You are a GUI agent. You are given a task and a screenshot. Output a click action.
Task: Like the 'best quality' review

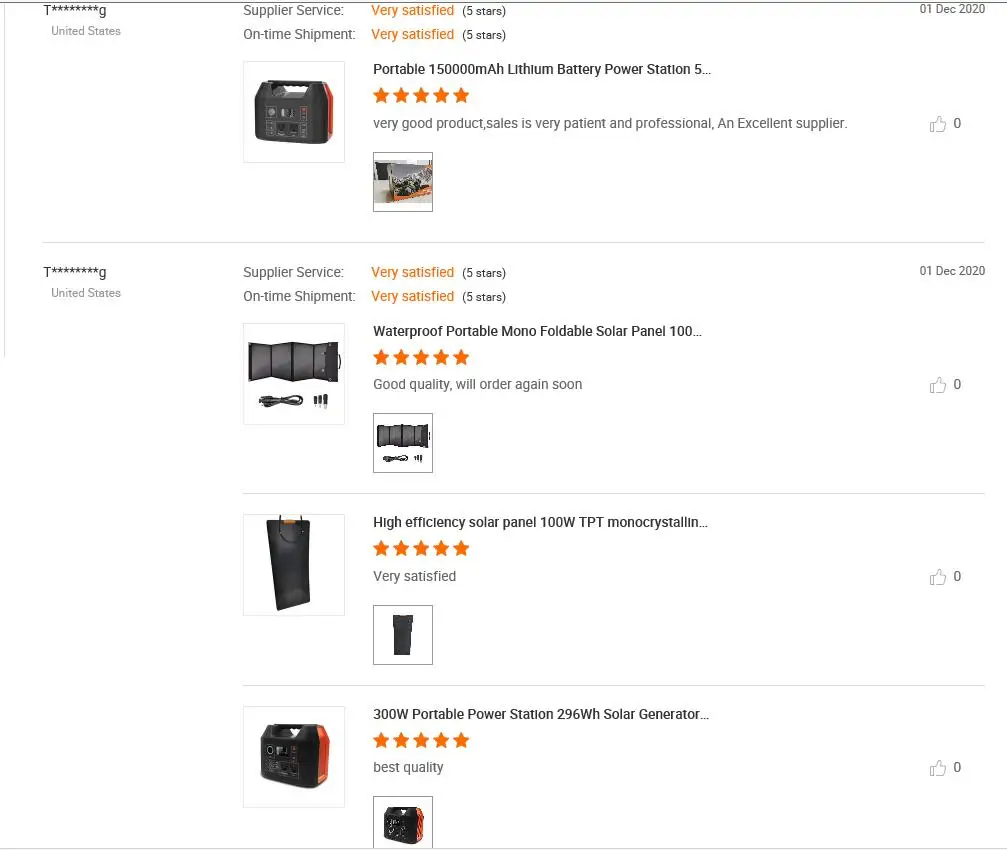pos(938,768)
